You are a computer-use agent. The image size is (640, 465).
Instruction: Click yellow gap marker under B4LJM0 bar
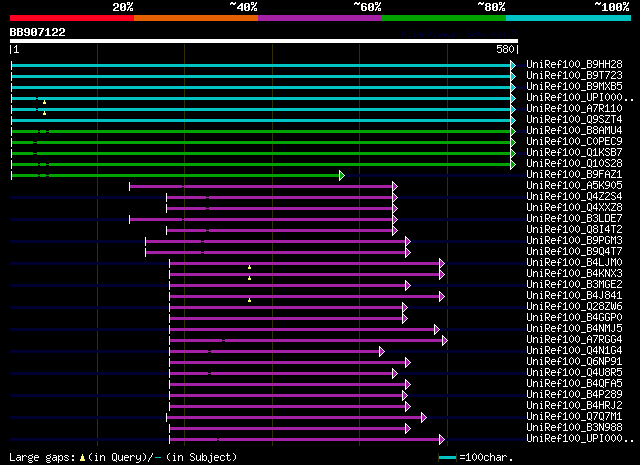click(x=249, y=267)
